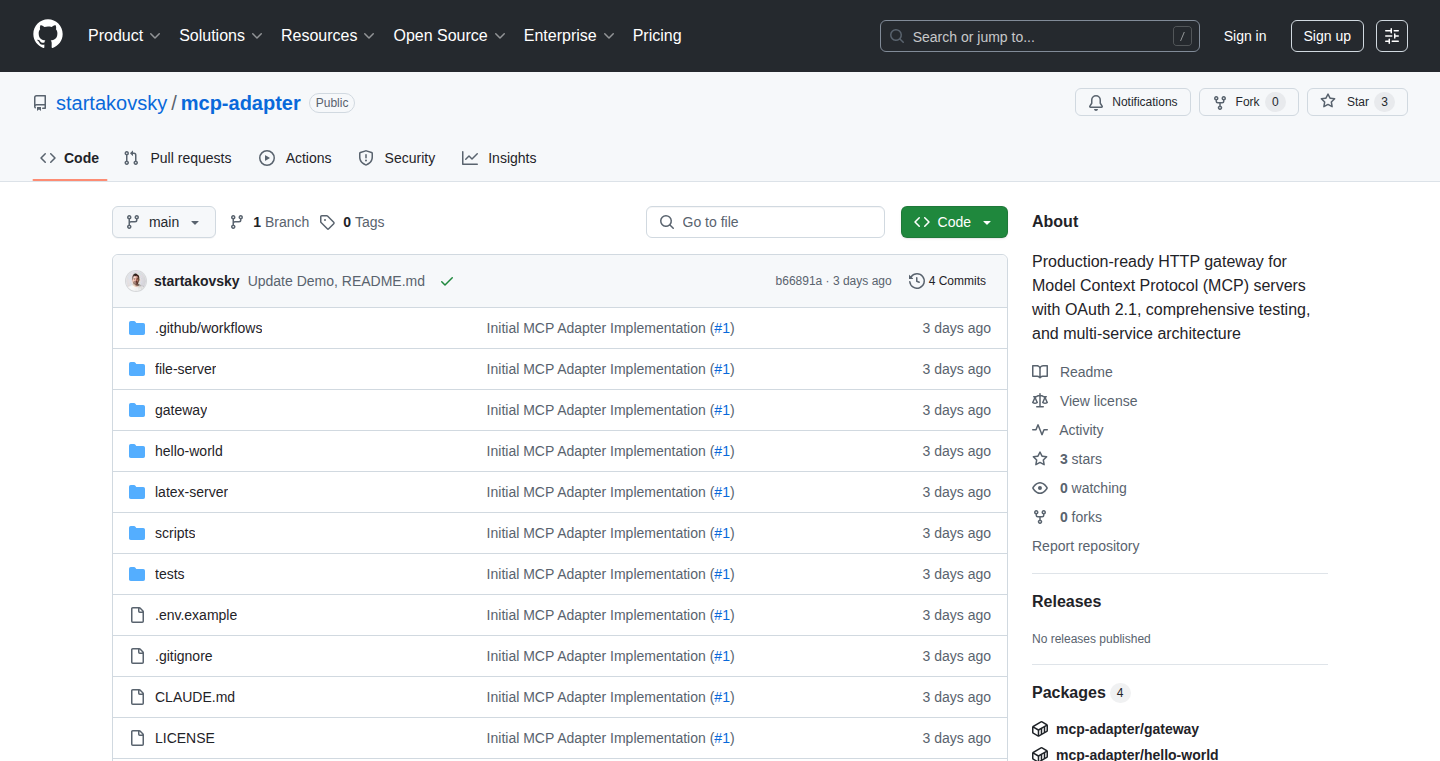1440x761 pixels.
Task: Click the branch icon next to 1 Branch
Action: pyautogui.click(x=237, y=222)
